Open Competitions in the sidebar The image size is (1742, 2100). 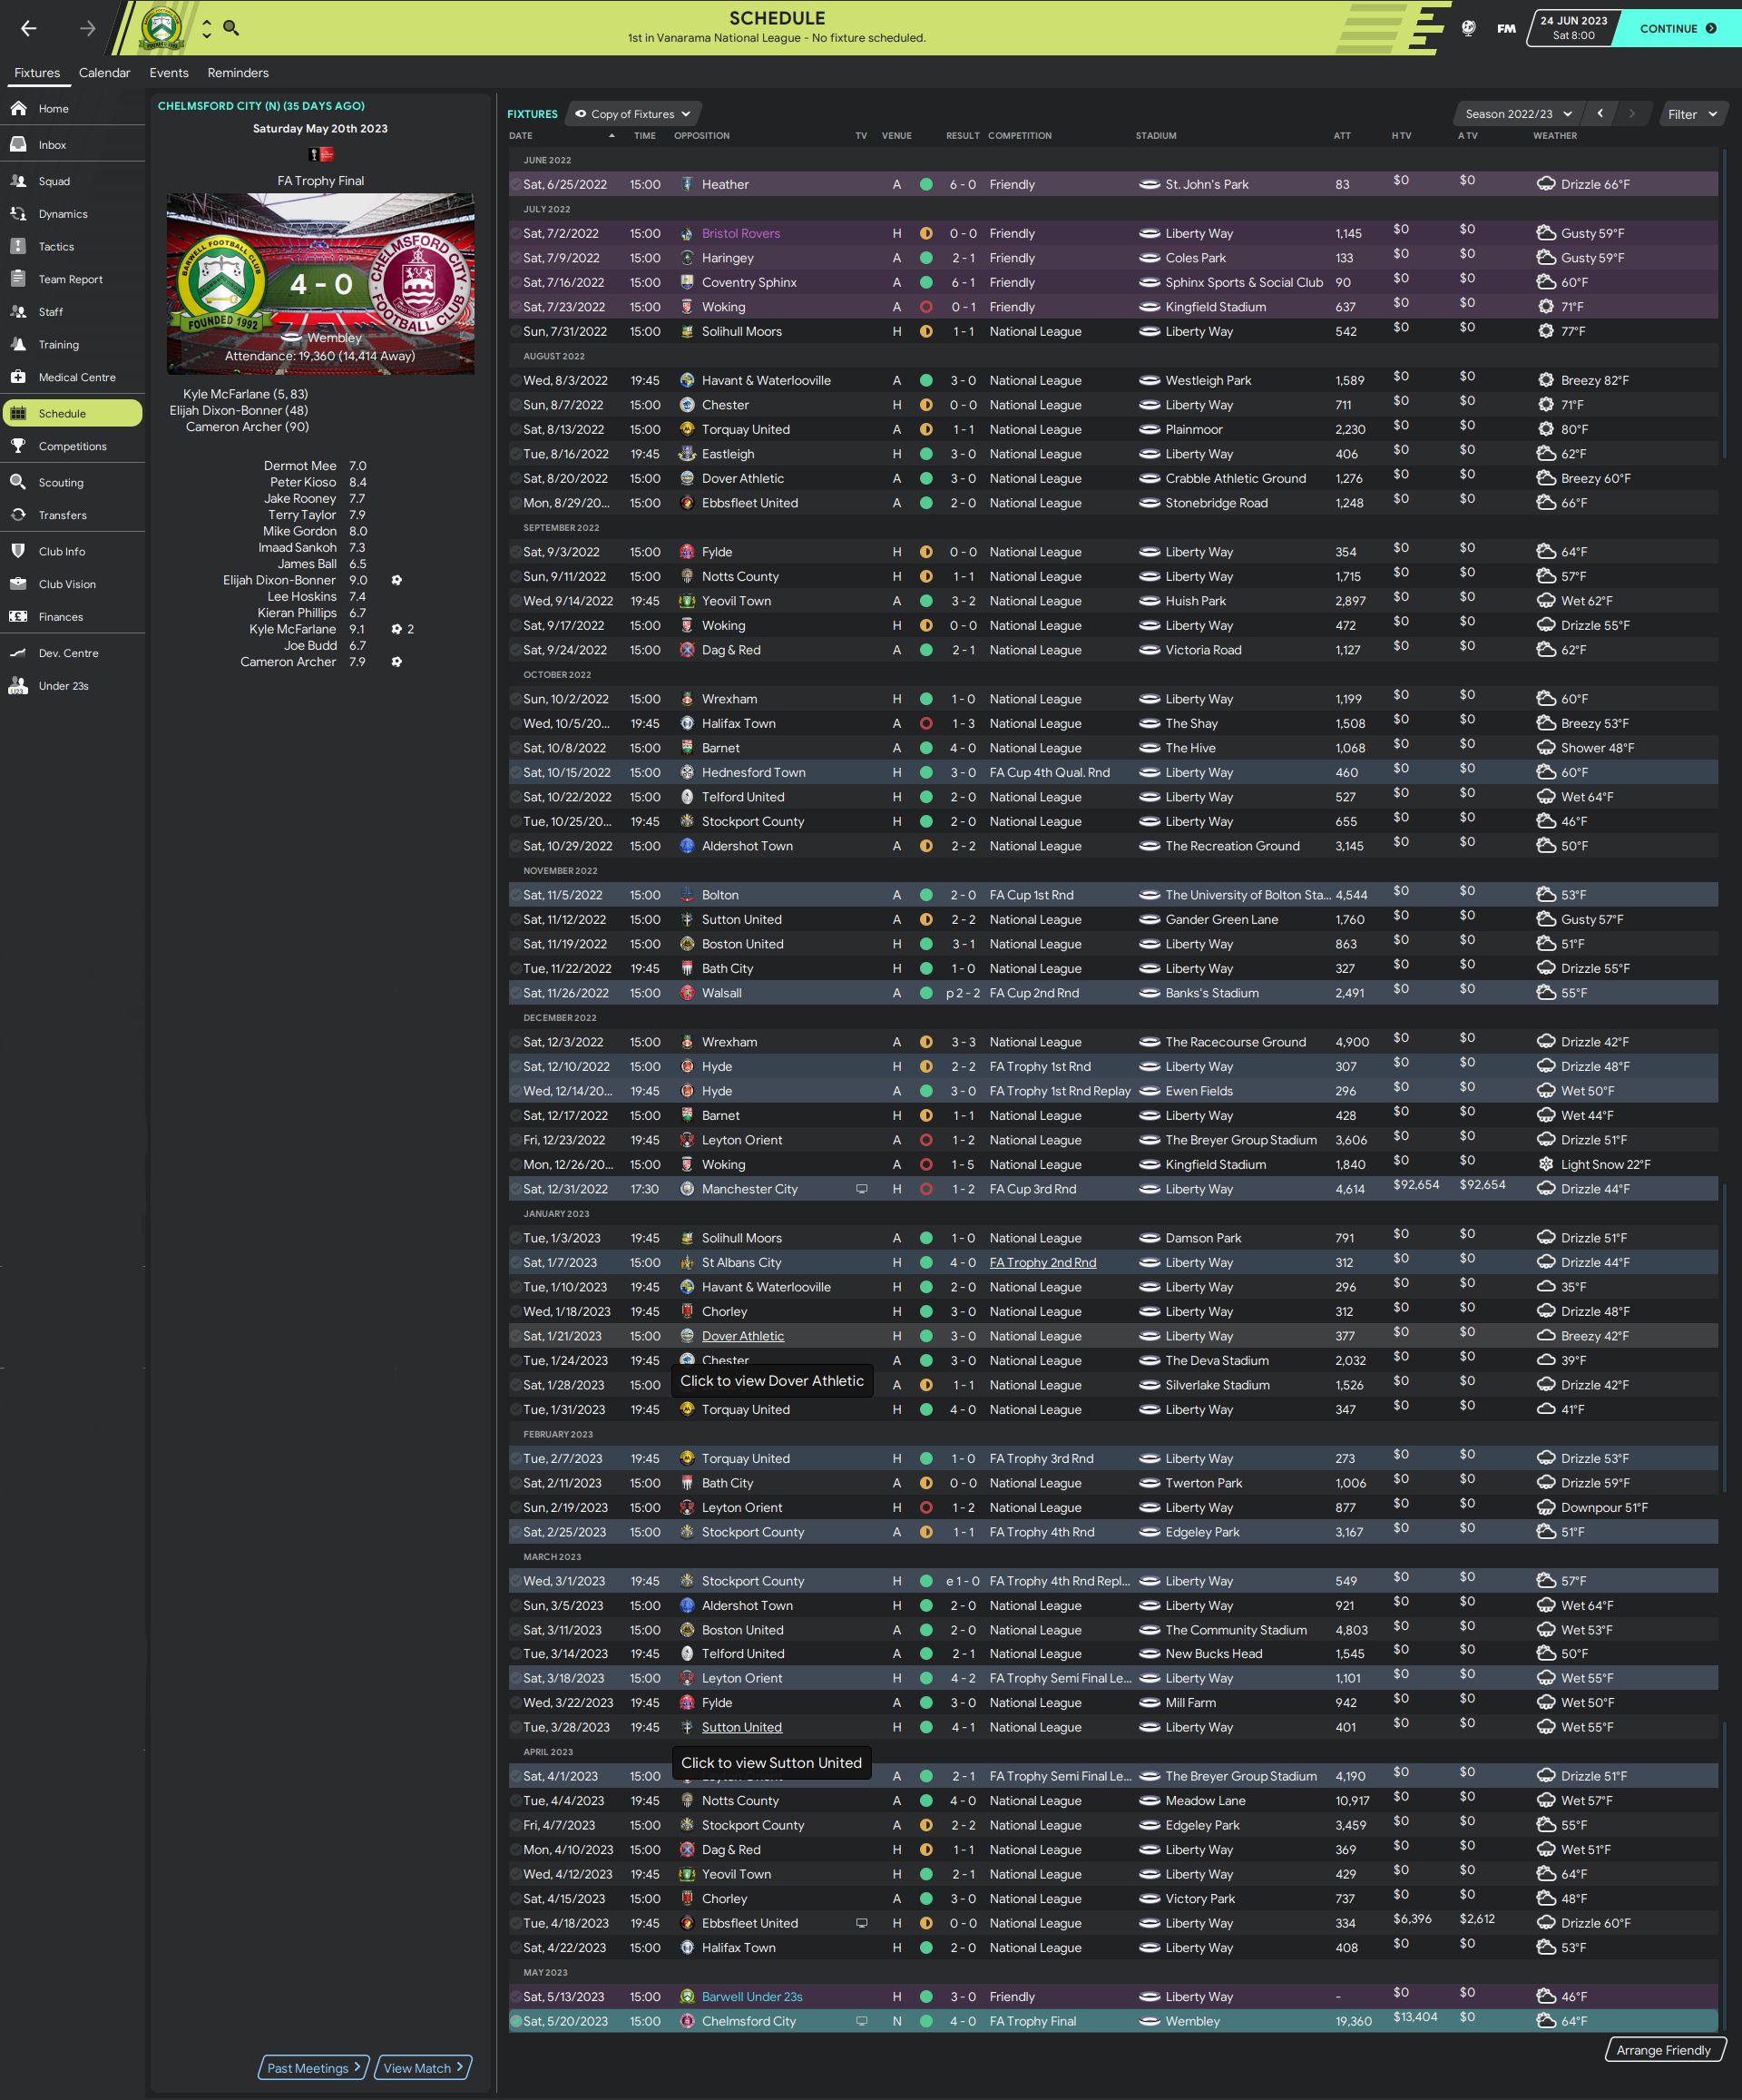tap(72, 446)
